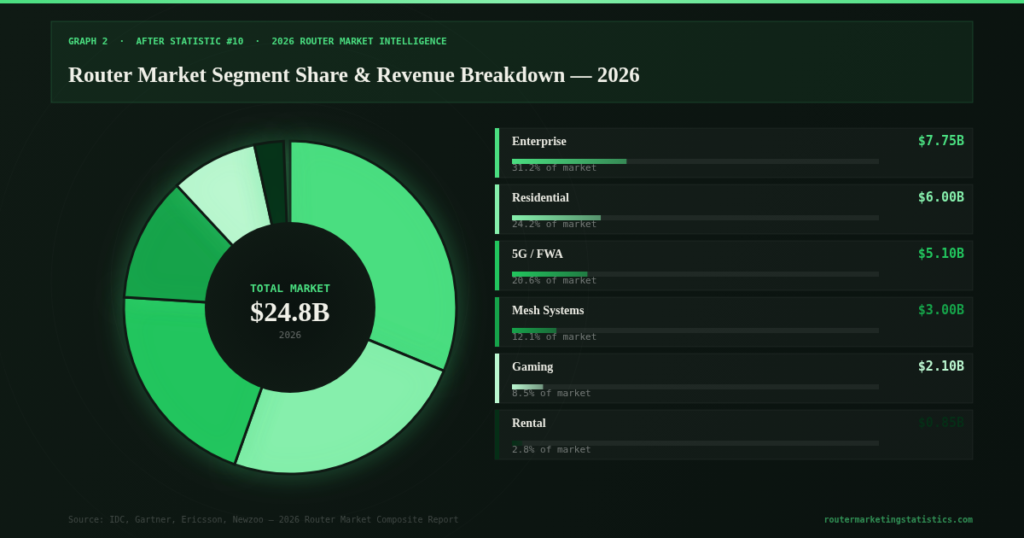Click the $6.00B Residential revenue value
Viewport: 1024px width, 538px height.
pyautogui.click(x=940, y=197)
